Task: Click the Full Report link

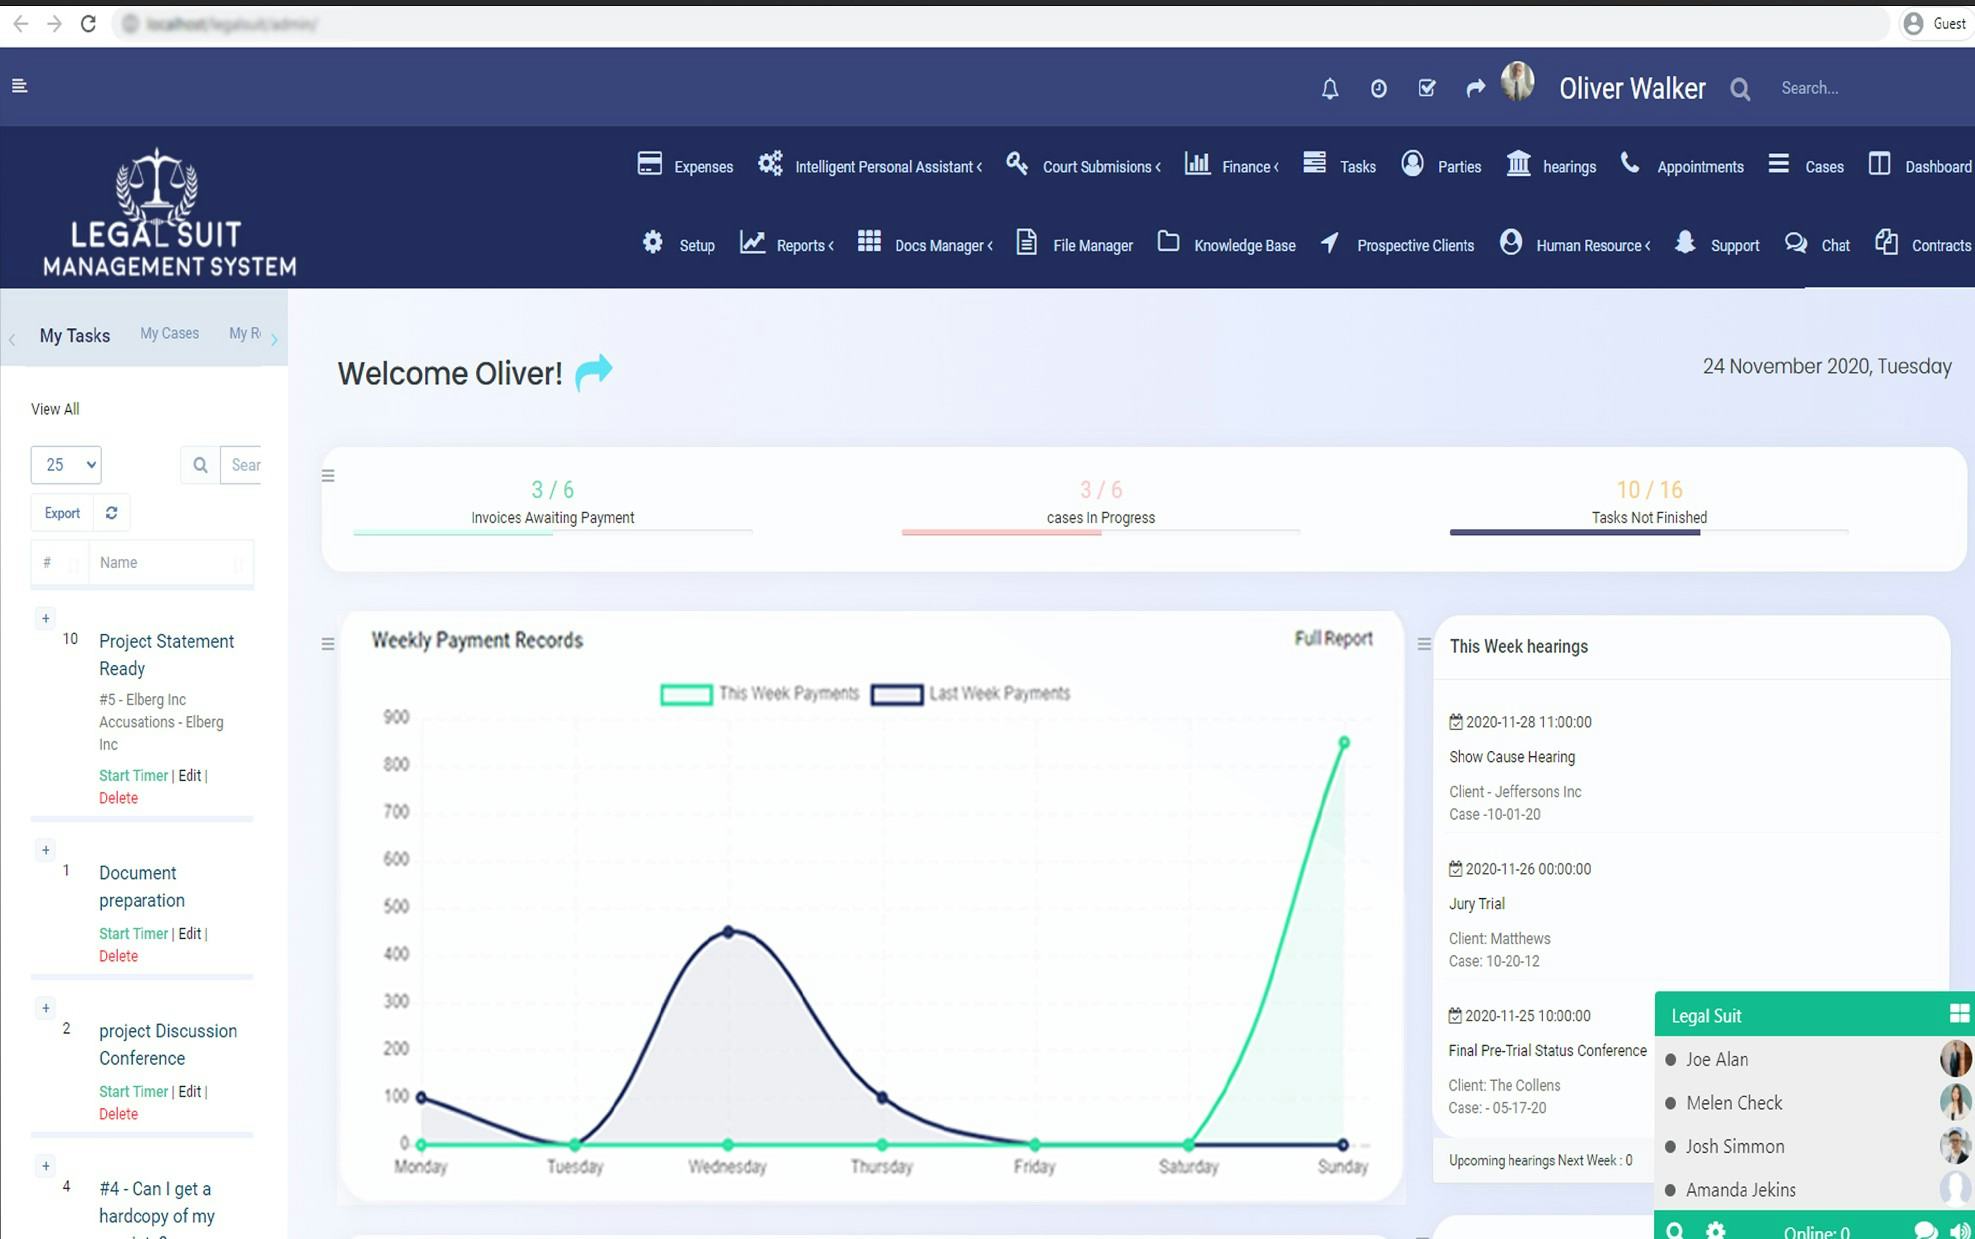Action: coord(1334,638)
